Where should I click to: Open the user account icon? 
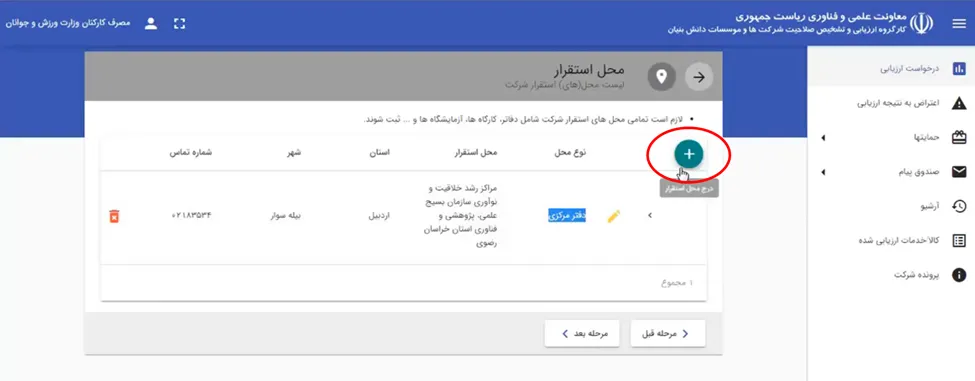click(150, 24)
